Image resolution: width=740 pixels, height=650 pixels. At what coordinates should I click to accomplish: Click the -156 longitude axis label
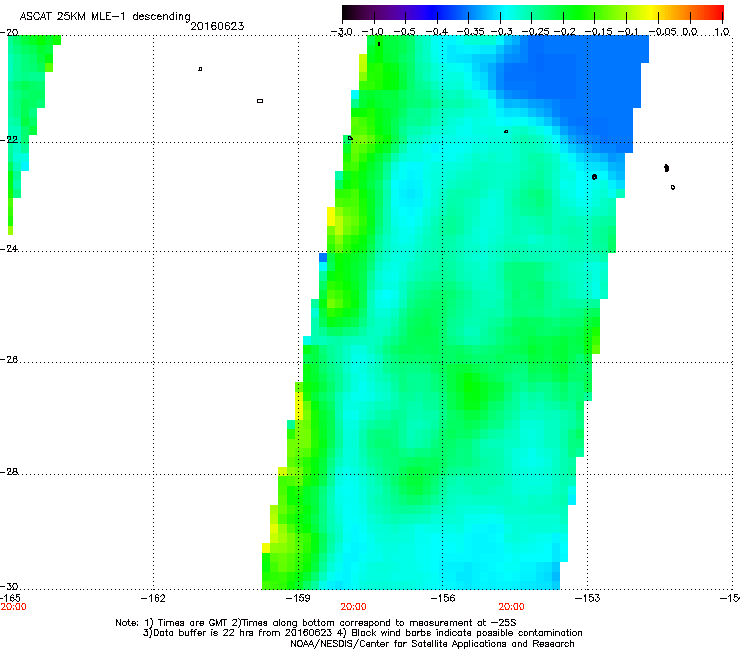point(443,599)
